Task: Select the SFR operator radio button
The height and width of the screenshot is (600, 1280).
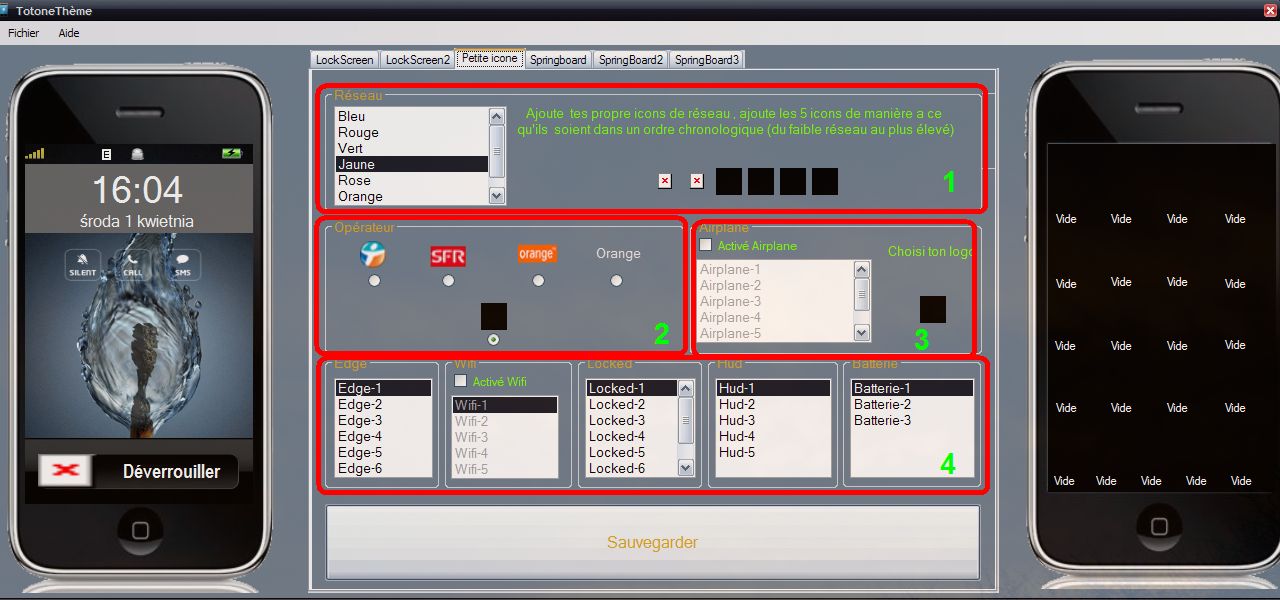Action: click(x=448, y=281)
